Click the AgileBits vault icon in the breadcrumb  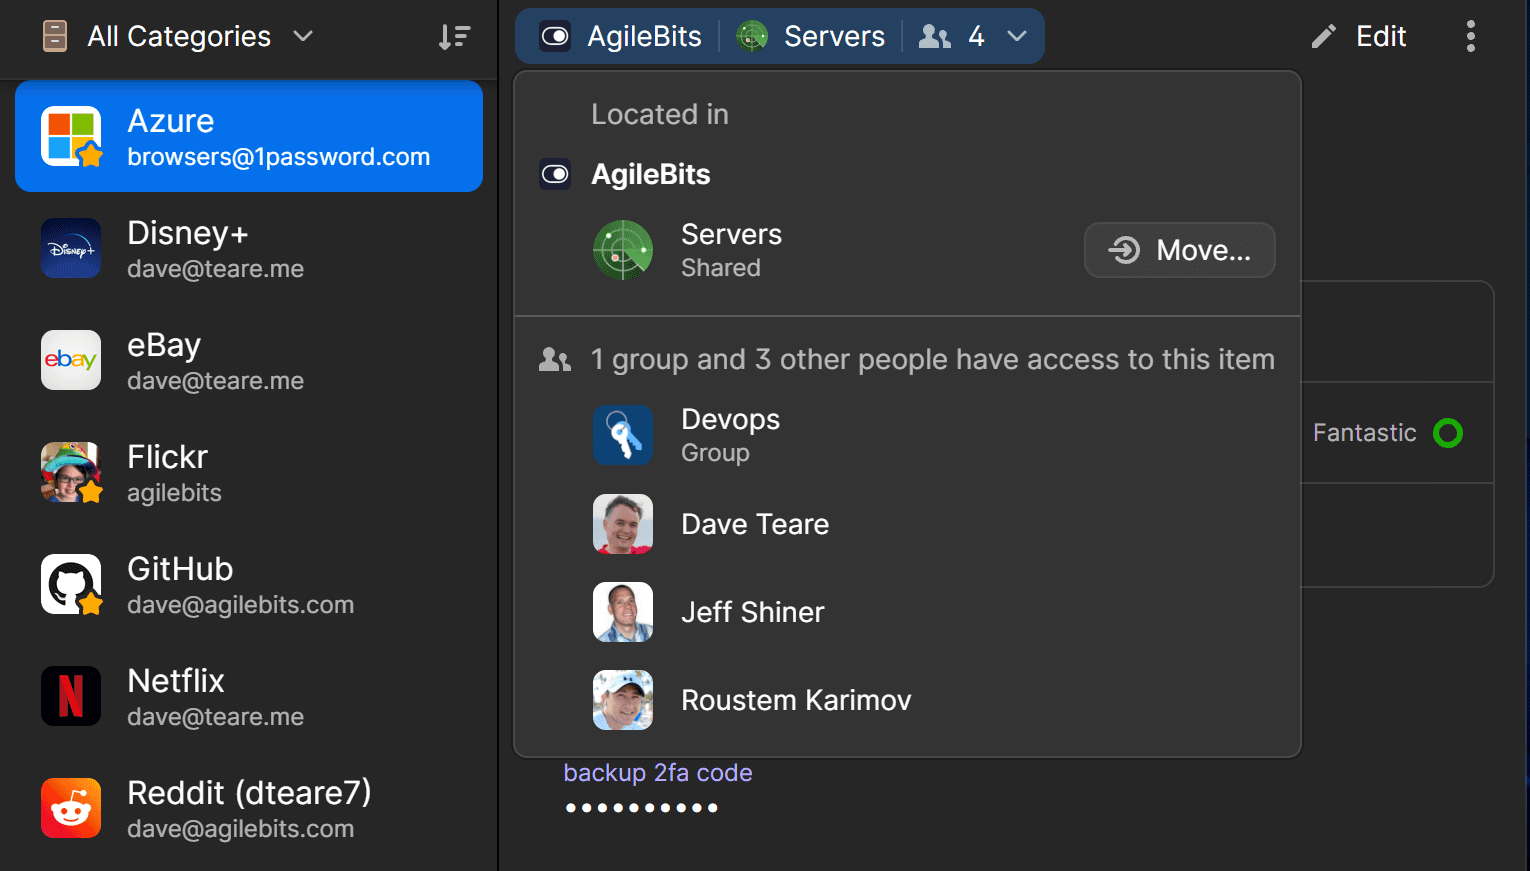[x=554, y=35]
